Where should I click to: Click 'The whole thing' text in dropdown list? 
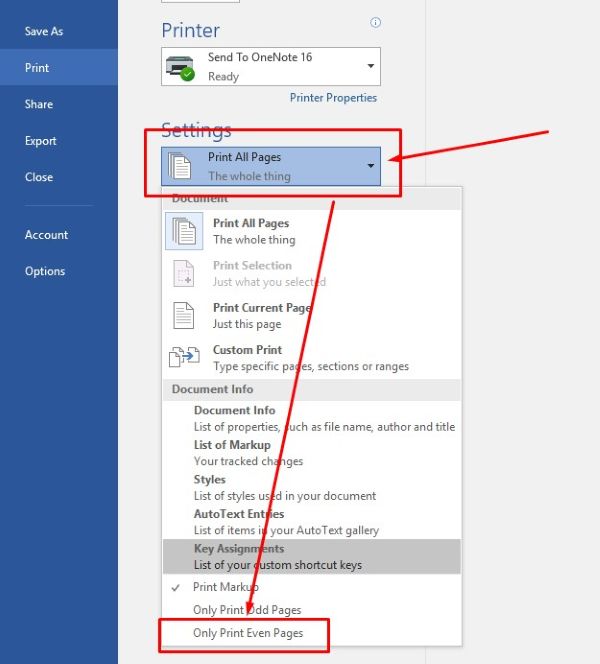pos(254,240)
